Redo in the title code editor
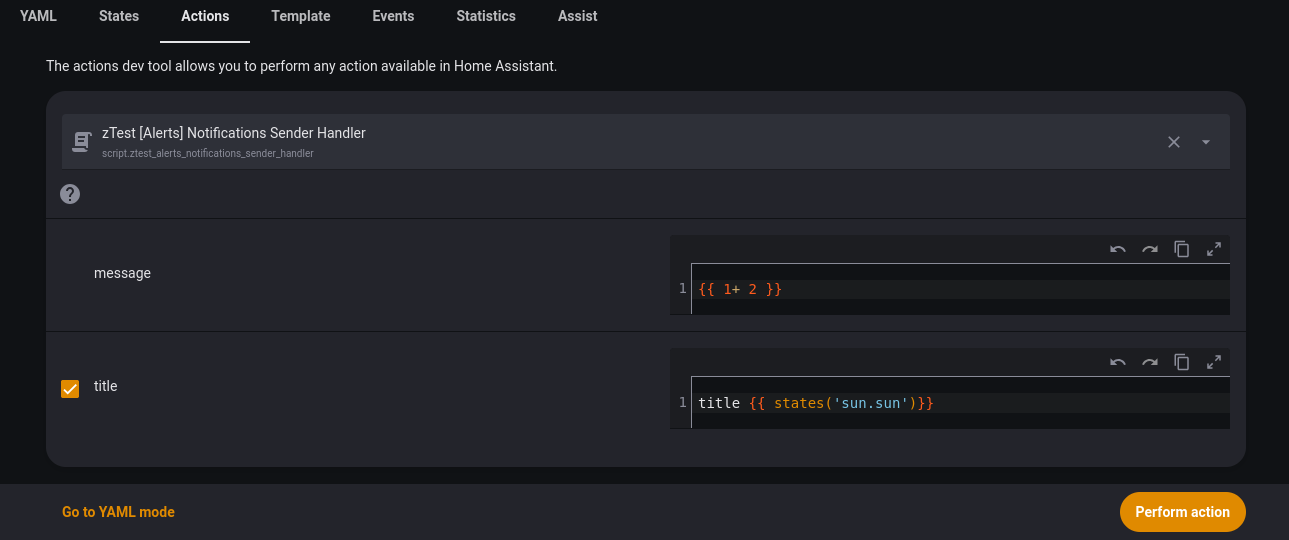Viewport: 1289px width, 540px height. (1150, 362)
